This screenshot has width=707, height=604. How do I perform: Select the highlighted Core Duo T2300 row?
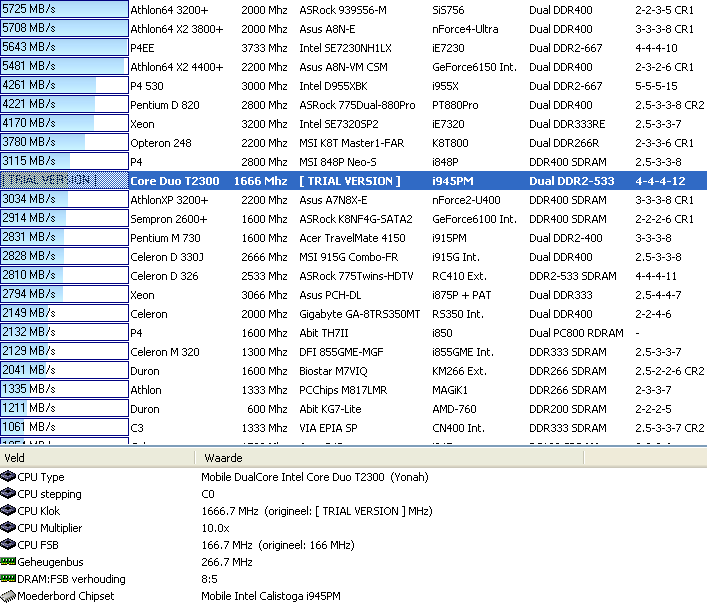354,181
